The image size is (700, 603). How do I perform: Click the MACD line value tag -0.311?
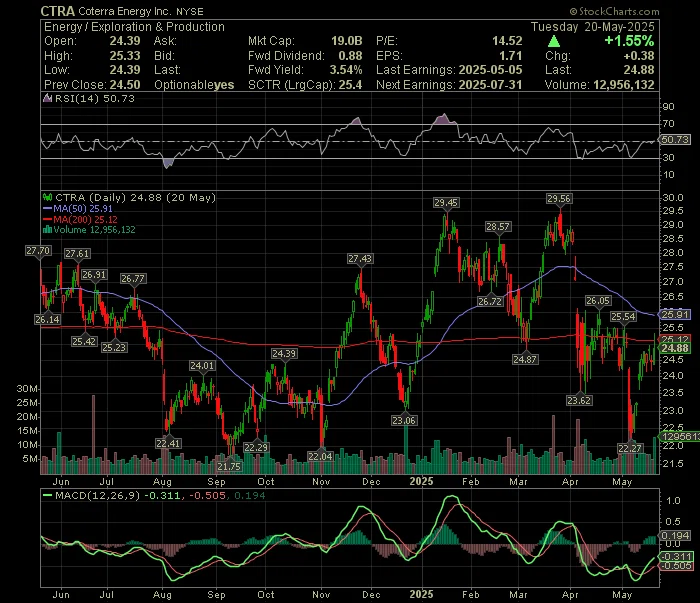click(676, 557)
